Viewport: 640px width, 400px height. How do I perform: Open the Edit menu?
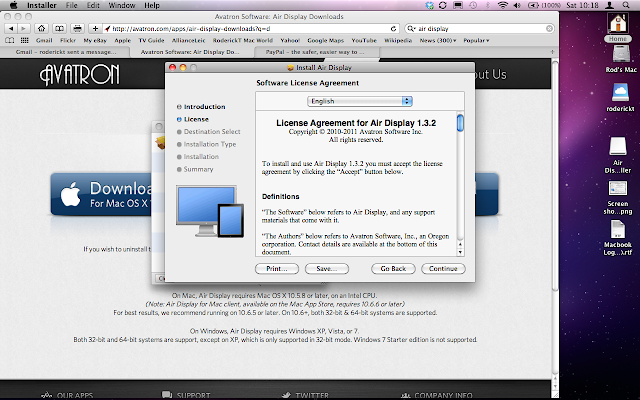[x=93, y=5]
